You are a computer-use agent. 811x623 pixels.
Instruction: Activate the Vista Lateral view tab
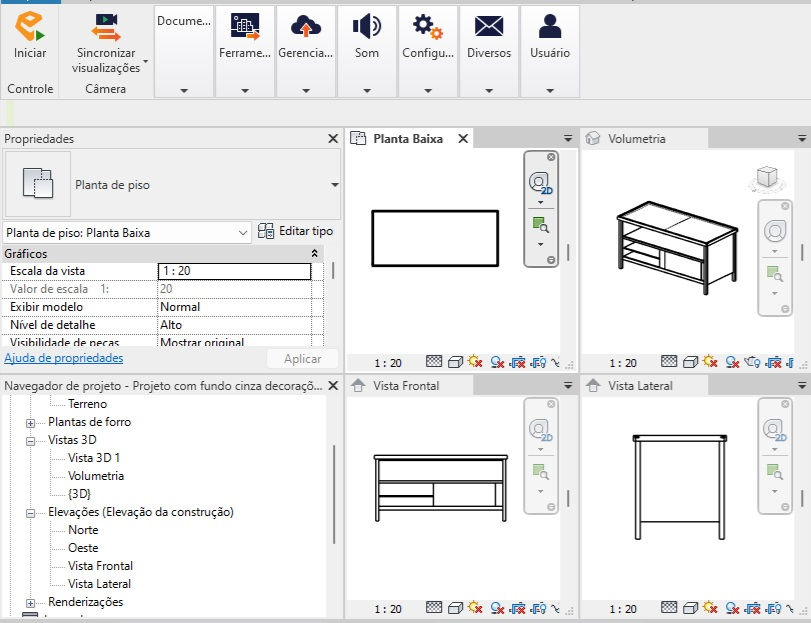640,386
